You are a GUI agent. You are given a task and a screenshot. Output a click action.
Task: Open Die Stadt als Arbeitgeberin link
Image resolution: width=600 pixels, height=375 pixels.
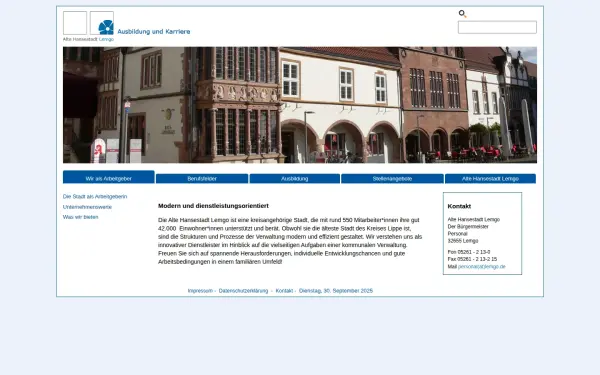(95, 196)
